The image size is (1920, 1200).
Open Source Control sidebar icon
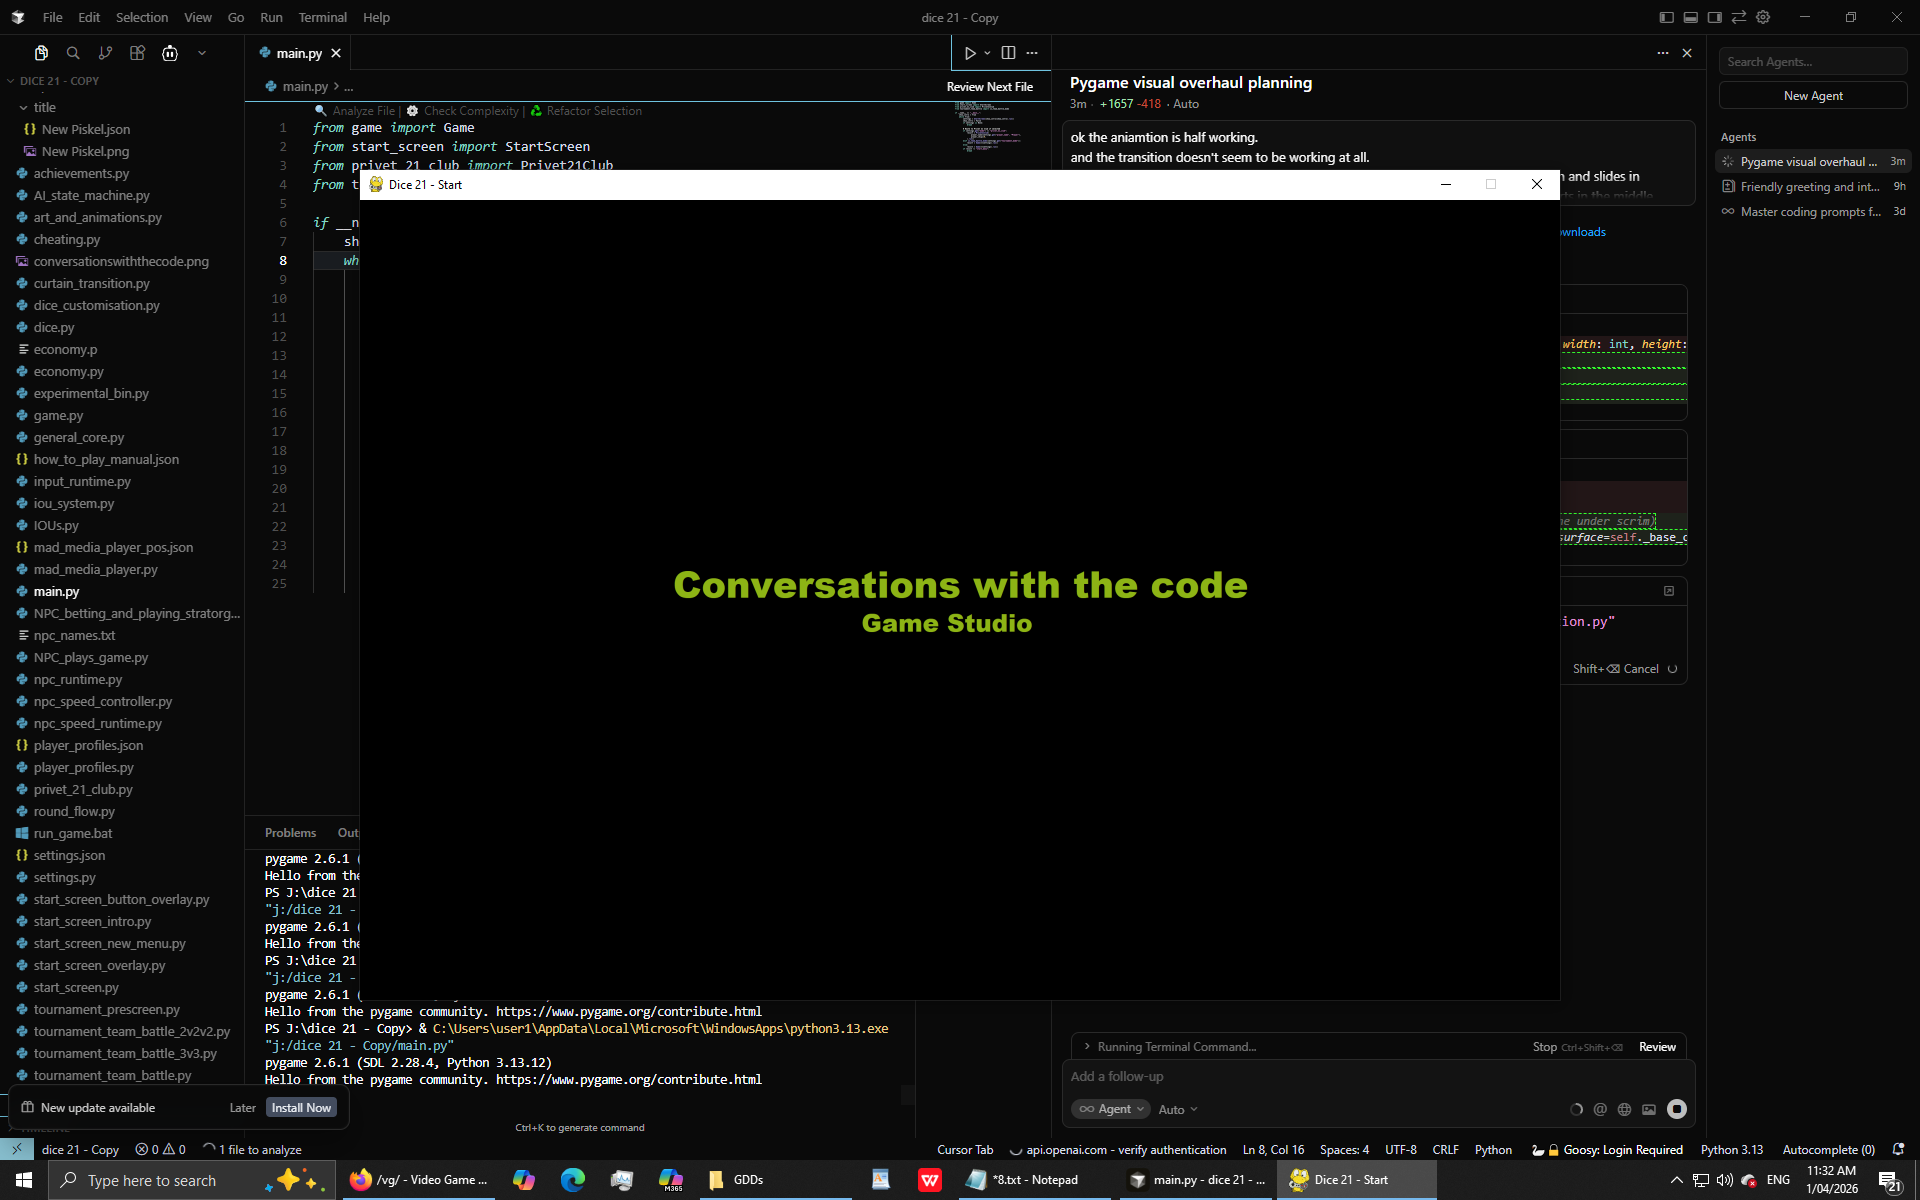(105, 53)
